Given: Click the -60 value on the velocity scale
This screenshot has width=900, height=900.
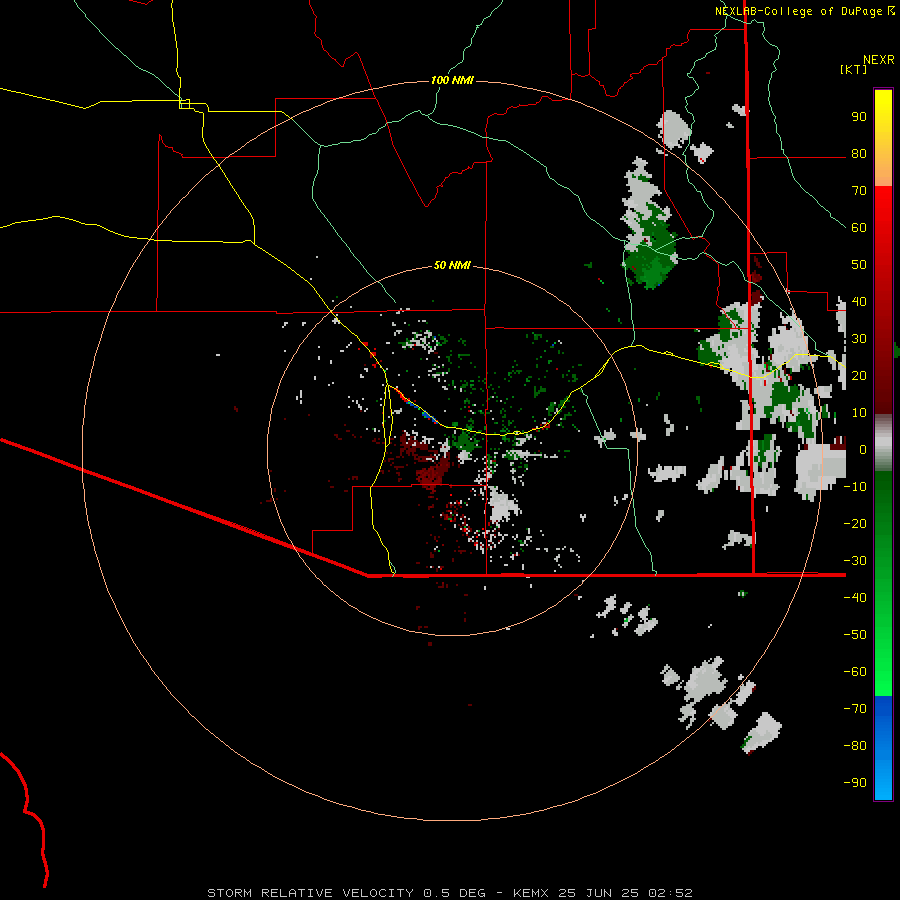Looking at the screenshot, I should pos(855,672).
